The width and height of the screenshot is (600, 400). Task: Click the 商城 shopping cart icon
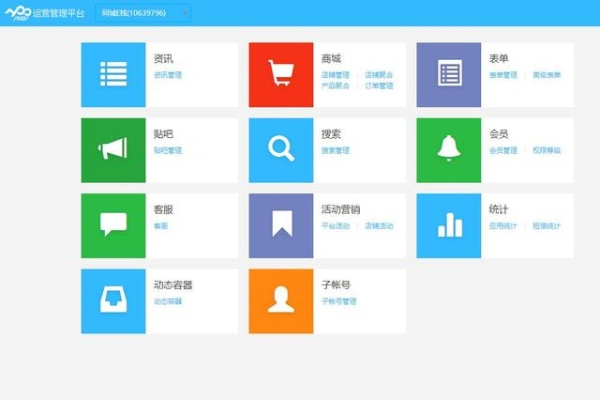[x=281, y=75]
